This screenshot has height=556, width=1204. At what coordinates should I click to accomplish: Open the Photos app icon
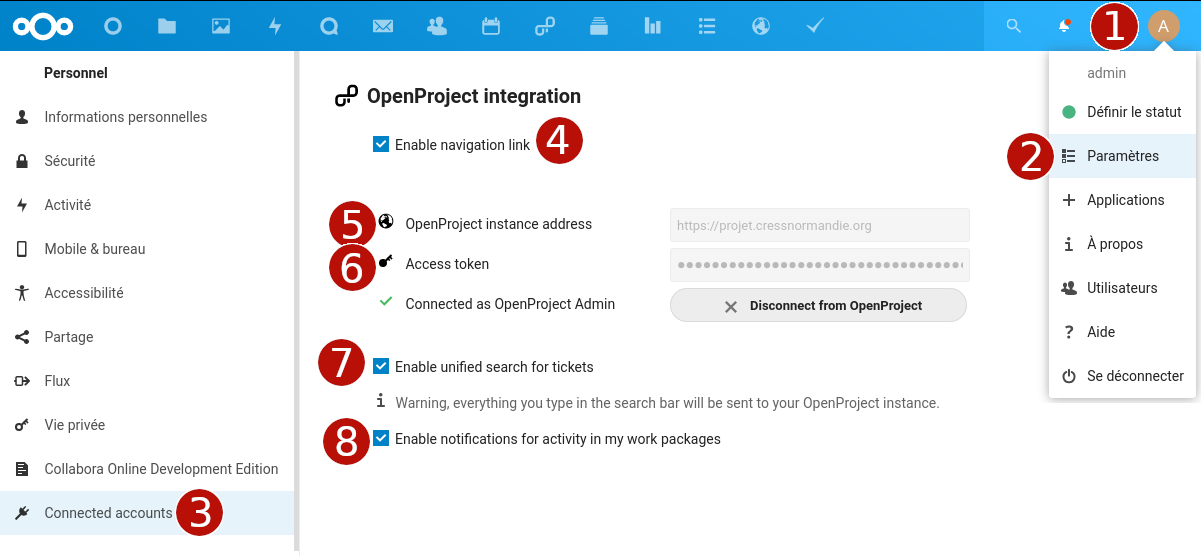[221, 26]
